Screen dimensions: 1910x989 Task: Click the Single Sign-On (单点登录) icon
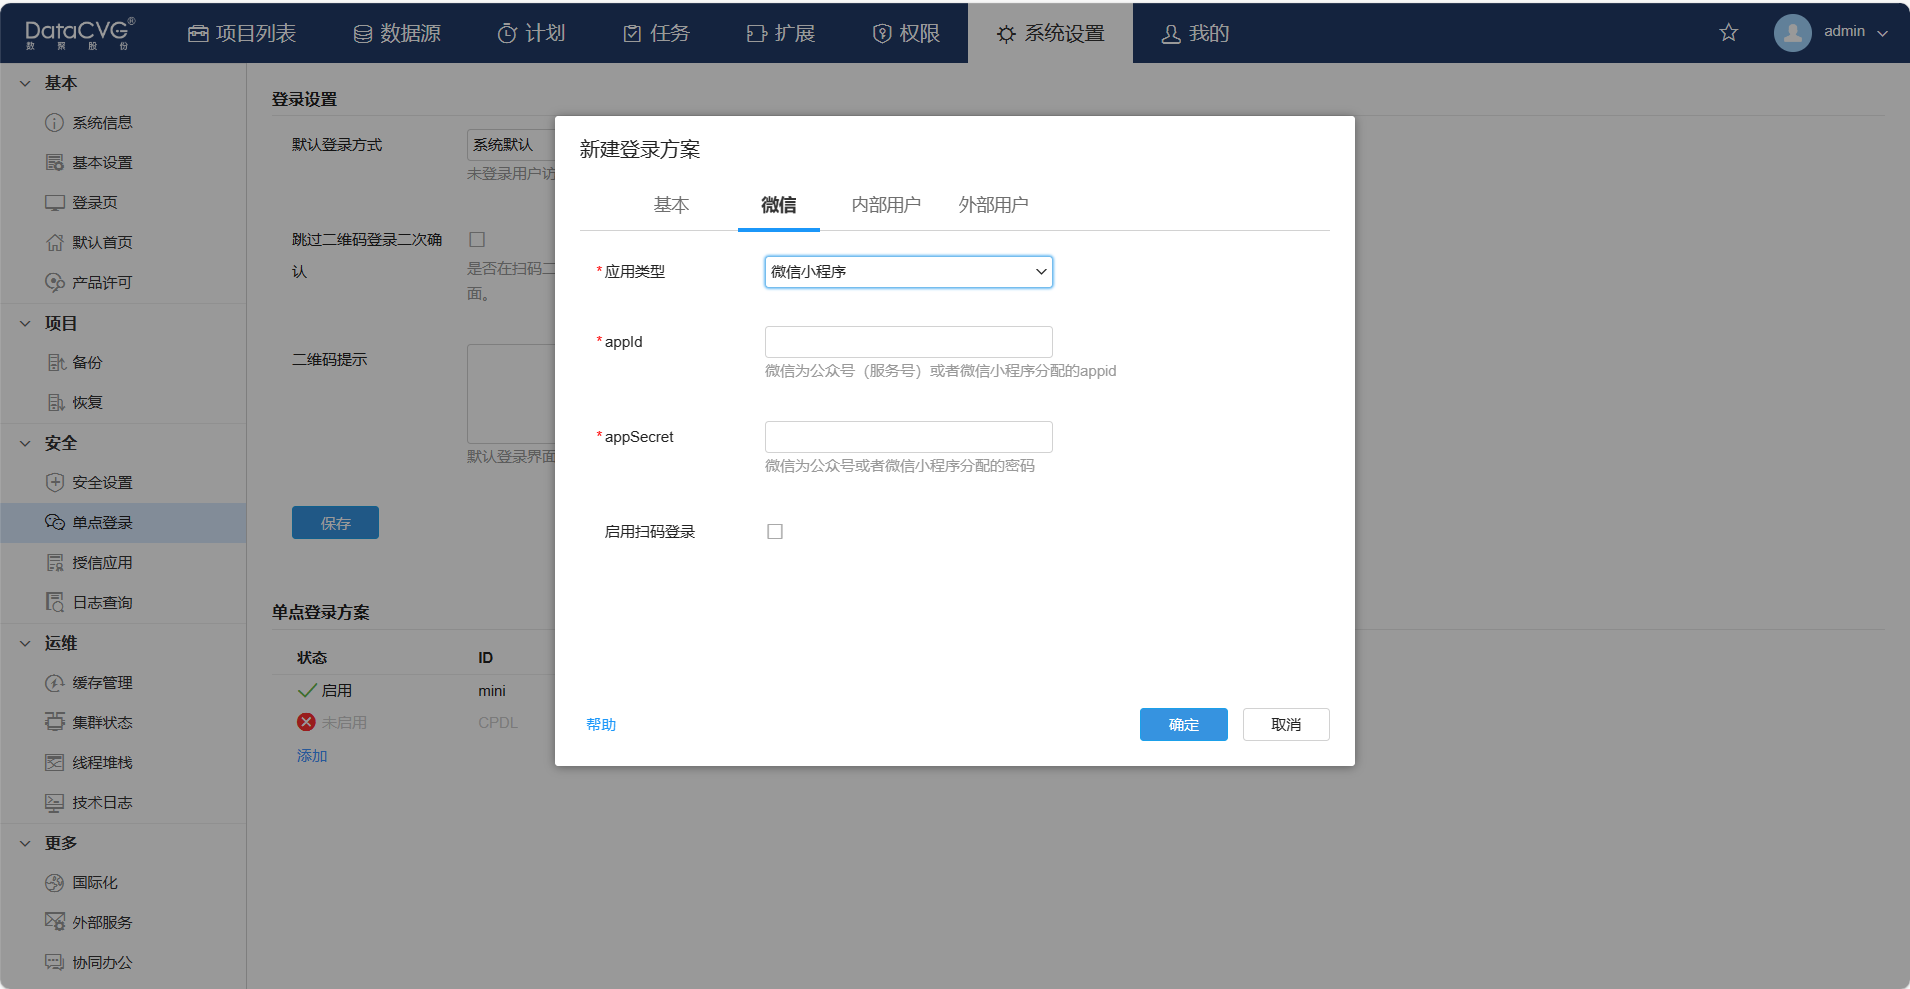(54, 522)
